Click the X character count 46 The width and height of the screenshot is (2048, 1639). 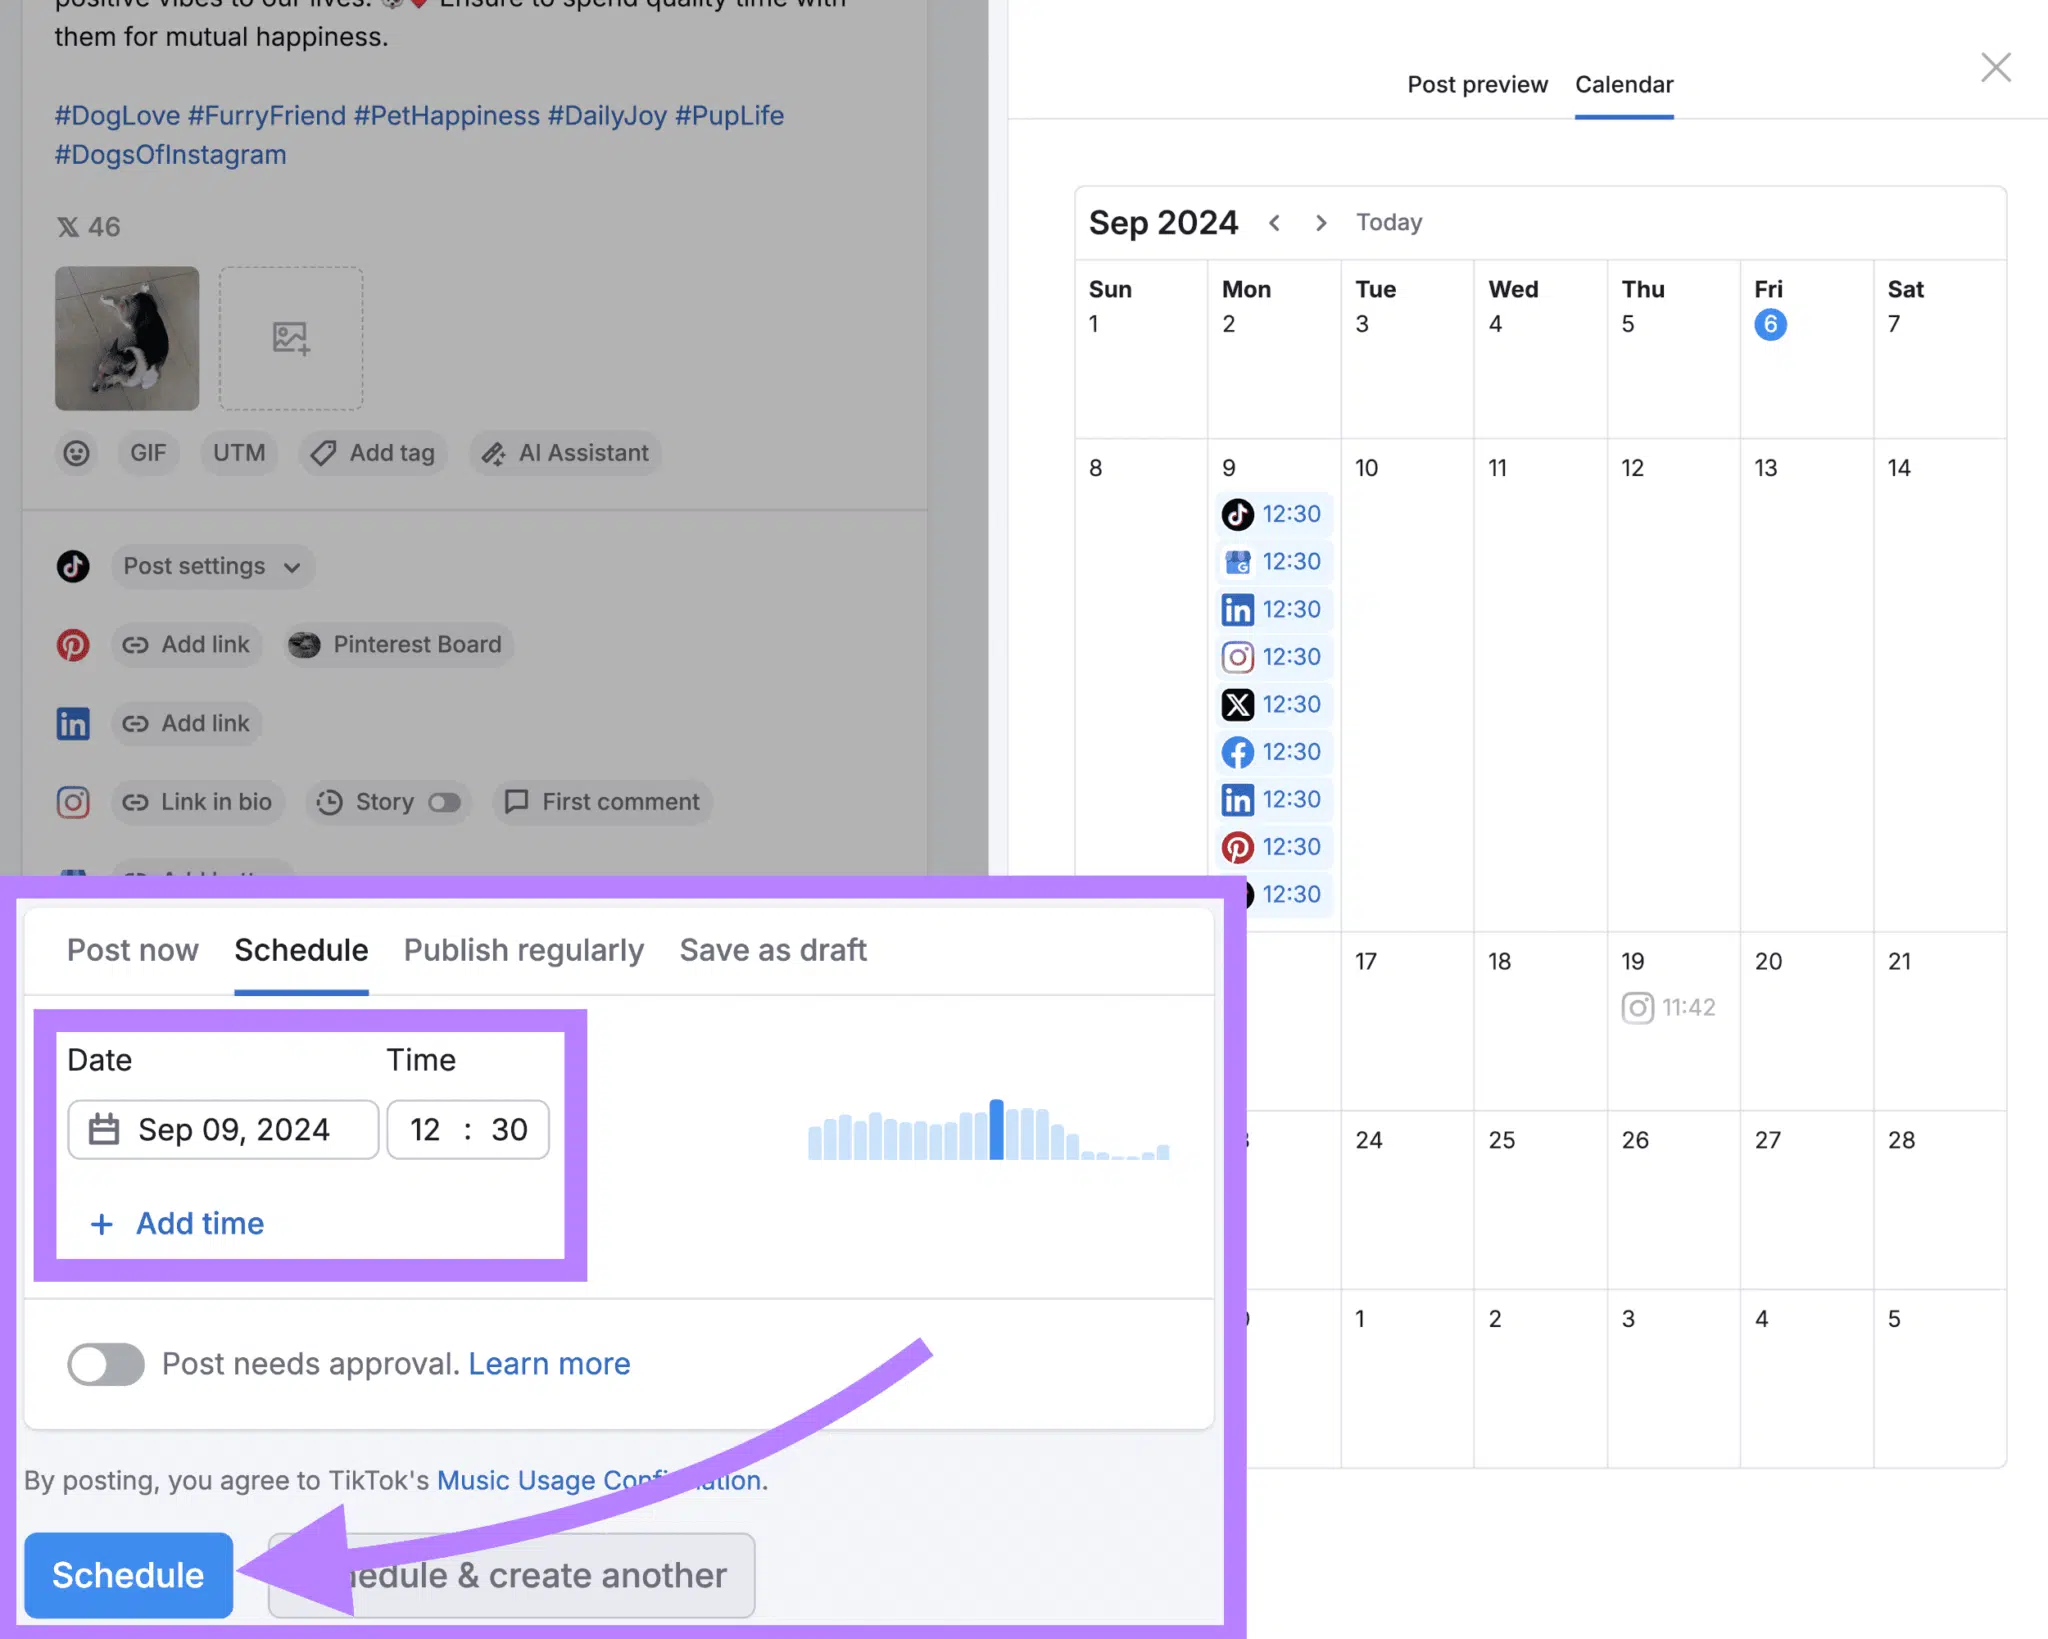[88, 227]
